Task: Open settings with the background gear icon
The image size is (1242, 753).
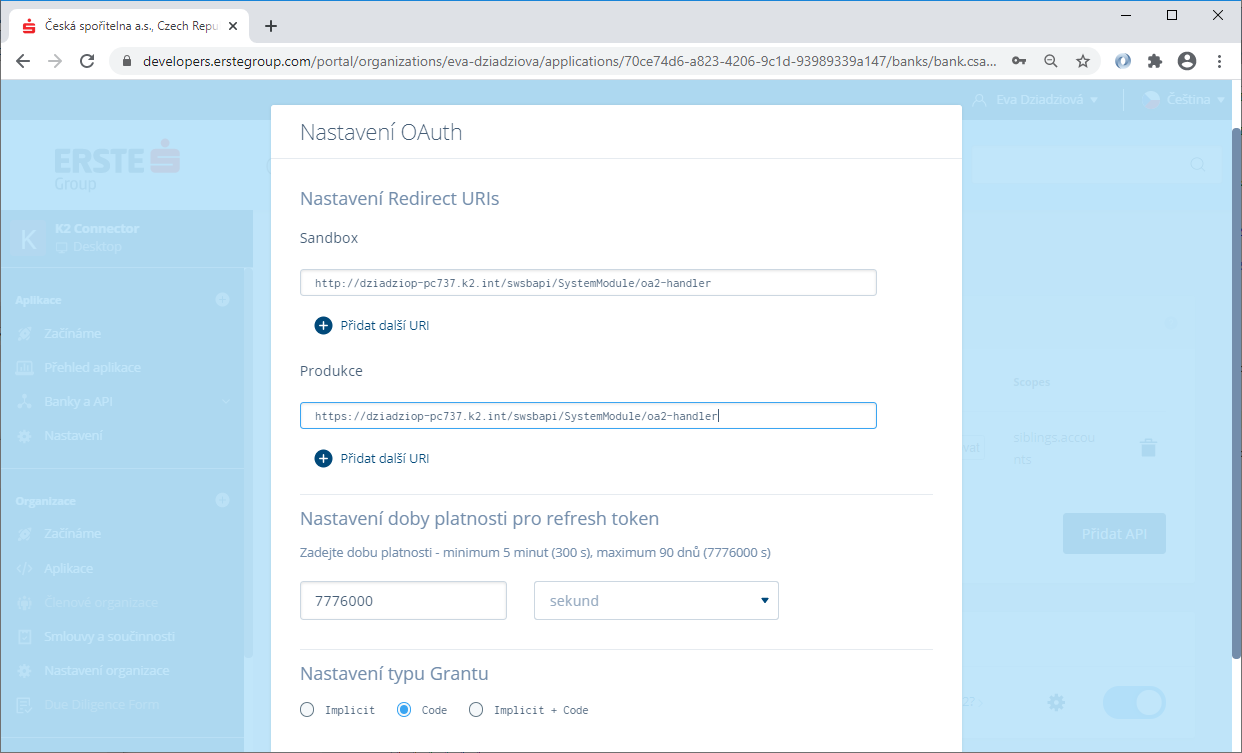Action: coord(1056,702)
